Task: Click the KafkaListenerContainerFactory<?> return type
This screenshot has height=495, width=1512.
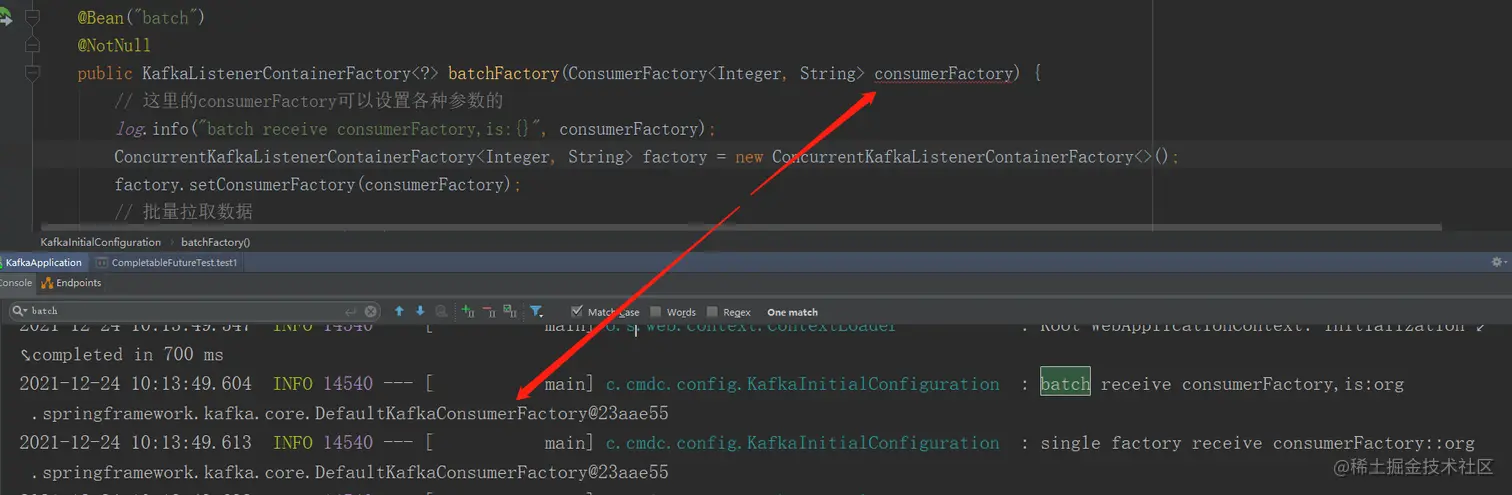Action: [x=290, y=74]
